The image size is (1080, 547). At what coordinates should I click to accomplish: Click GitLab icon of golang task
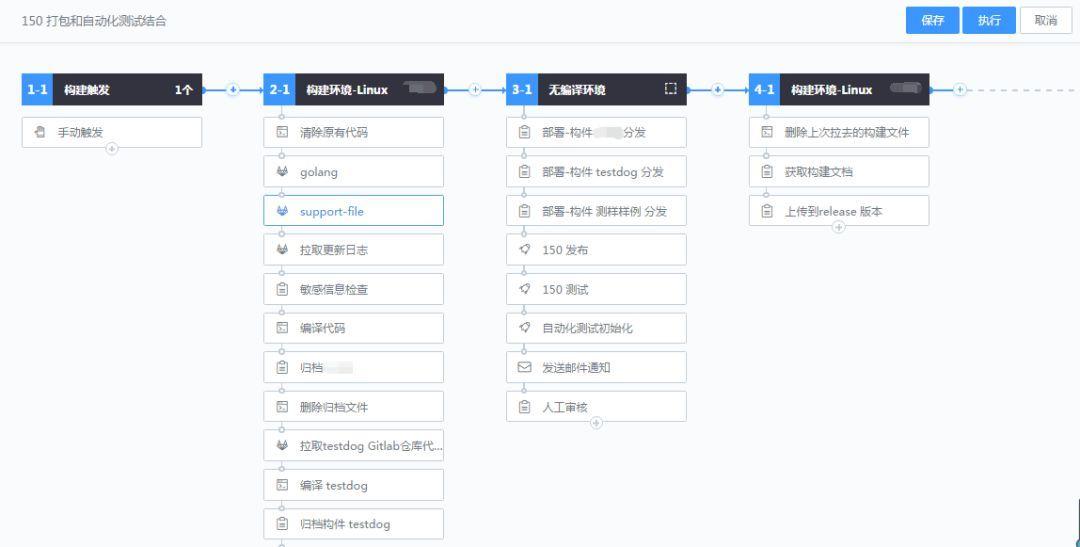pos(282,172)
